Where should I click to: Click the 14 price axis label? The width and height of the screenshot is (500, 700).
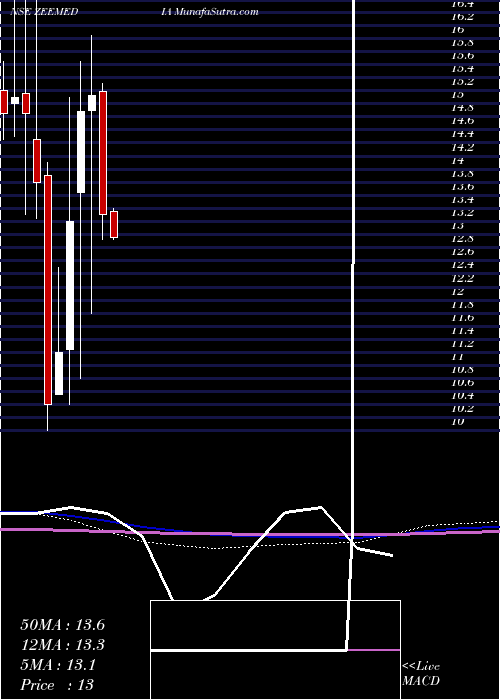pyautogui.click(x=458, y=160)
